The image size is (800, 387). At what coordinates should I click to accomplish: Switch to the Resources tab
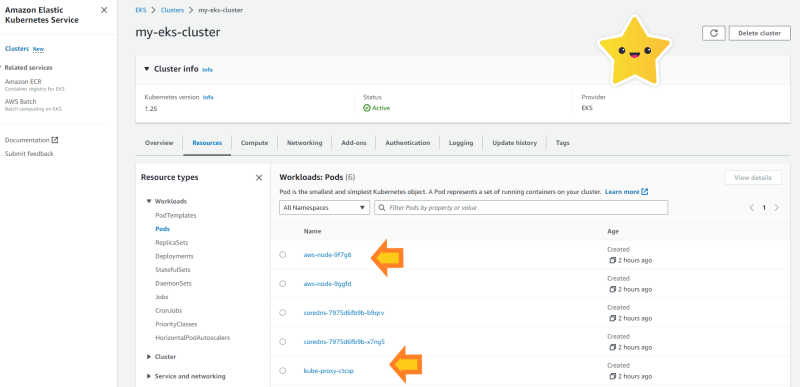207,143
